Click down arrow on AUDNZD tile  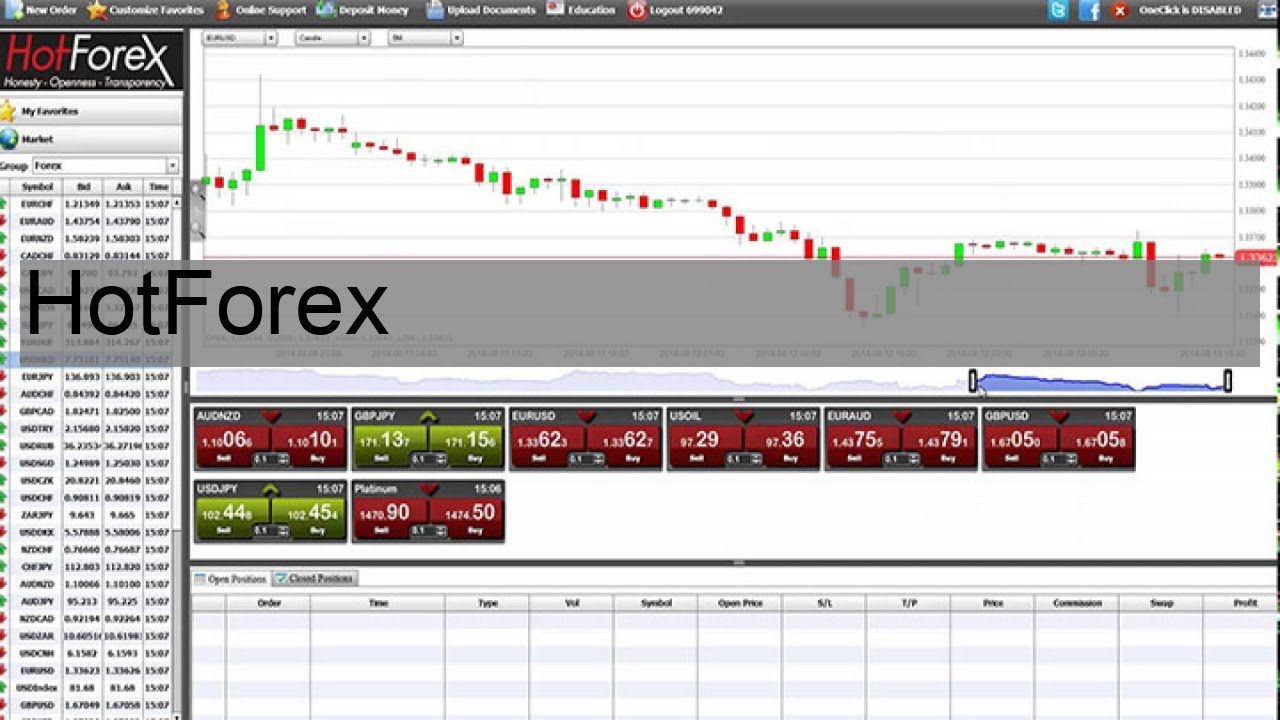pos(271,416)
